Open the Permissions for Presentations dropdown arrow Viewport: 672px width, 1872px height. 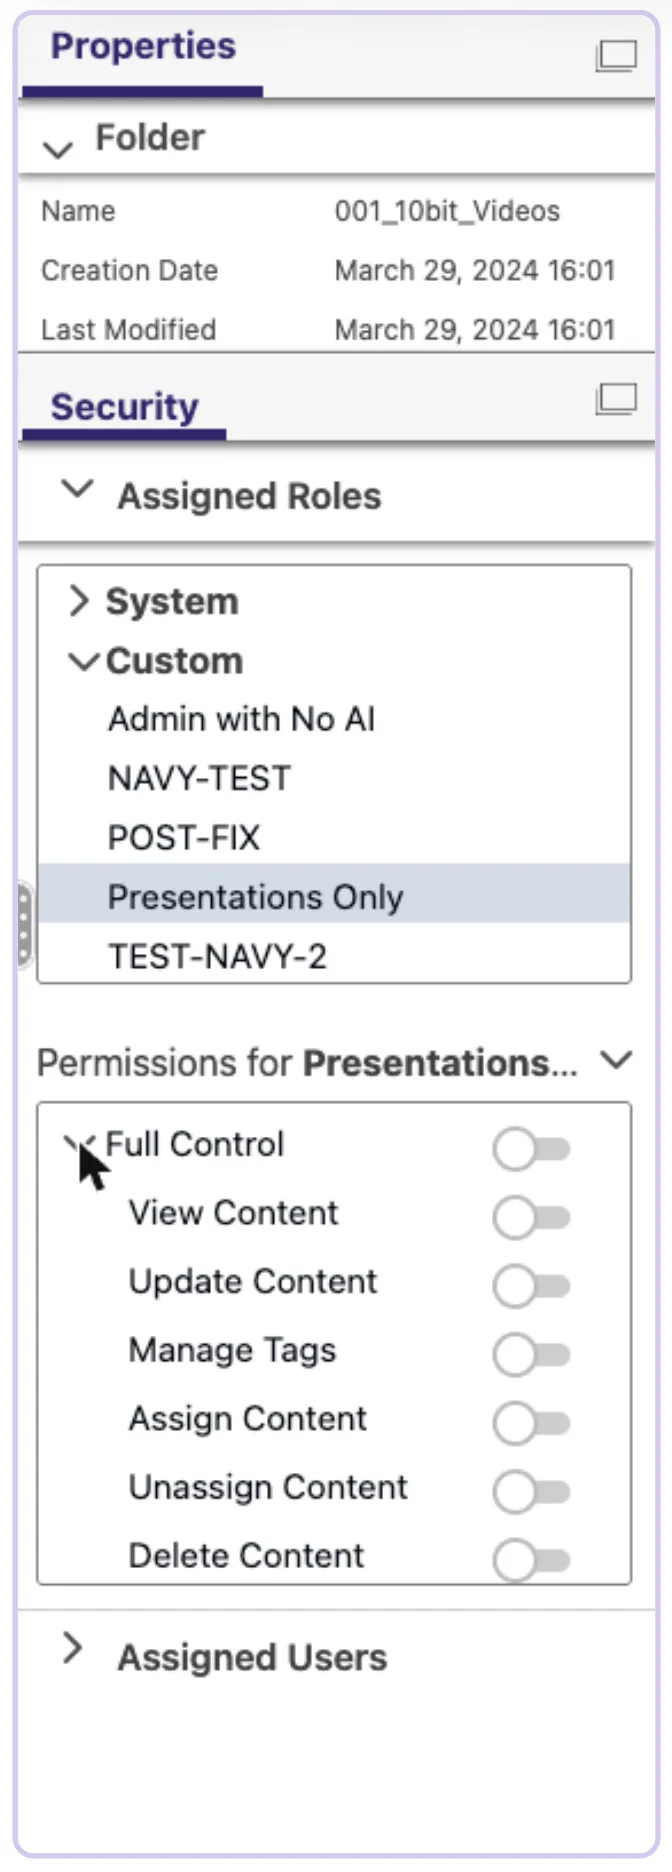pyautogui.click(x=617, y=1060)
